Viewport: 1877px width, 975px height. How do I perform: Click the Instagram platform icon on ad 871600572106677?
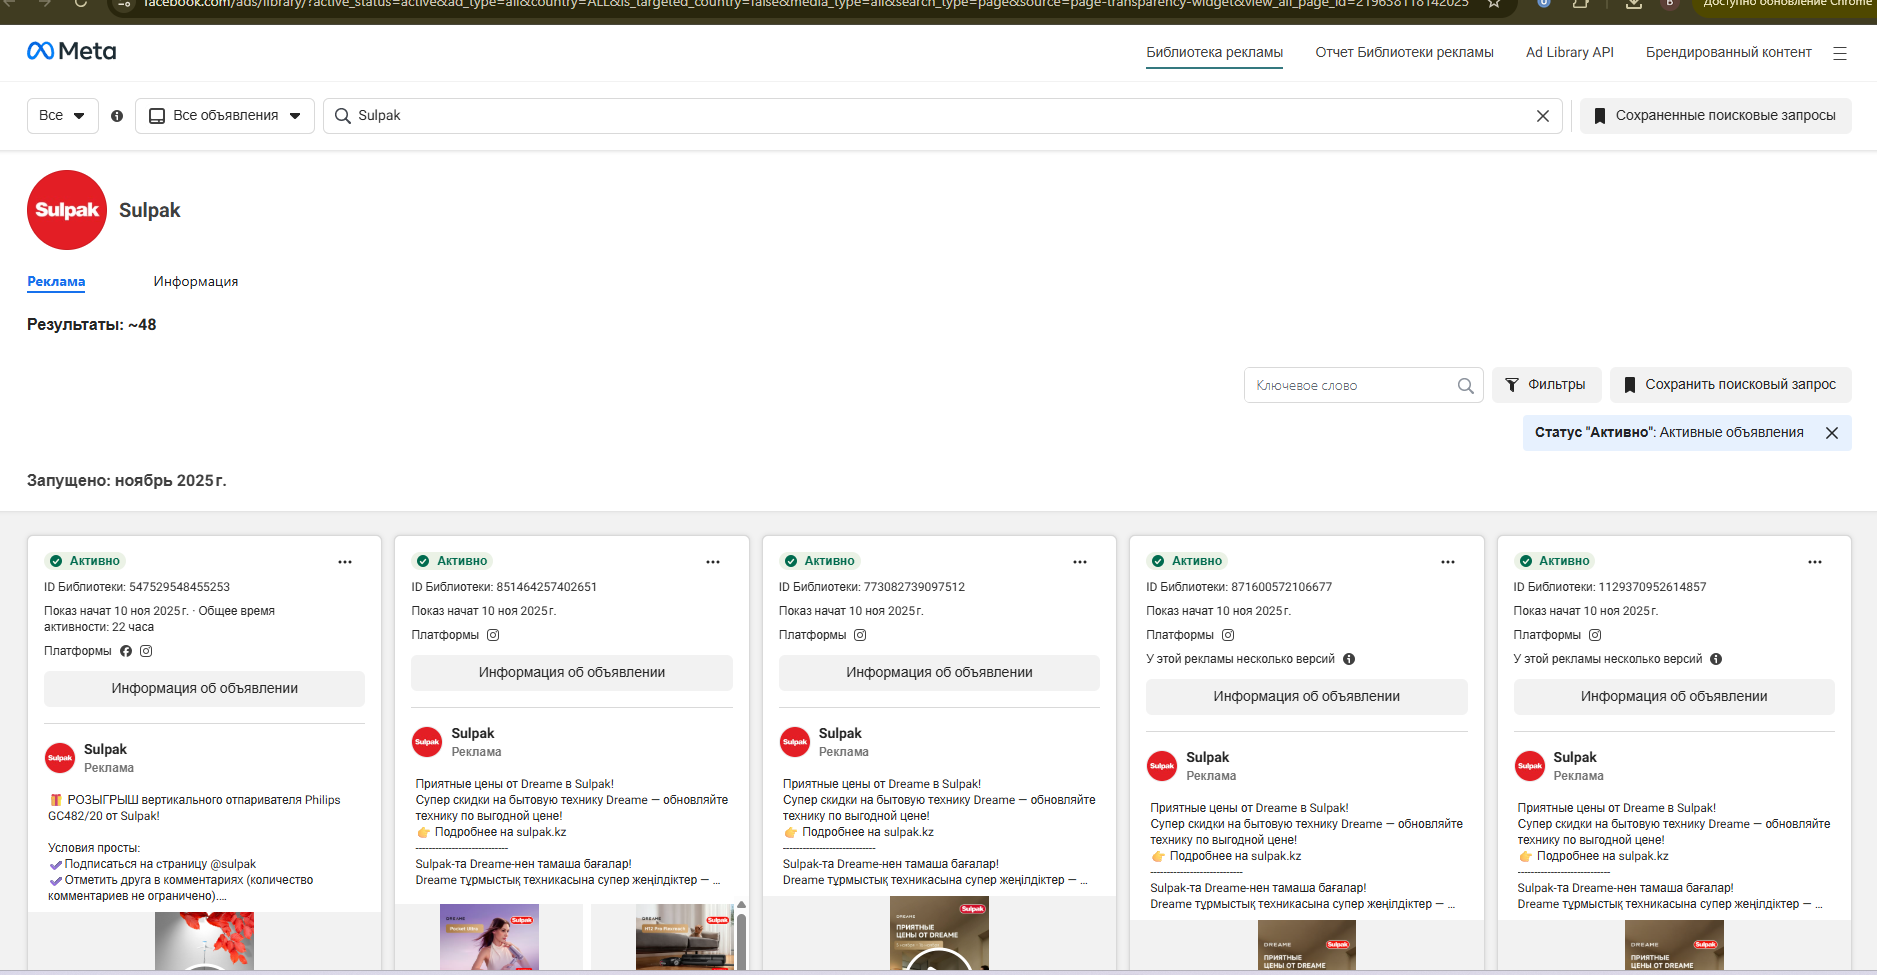click(x=1228, y=635)
